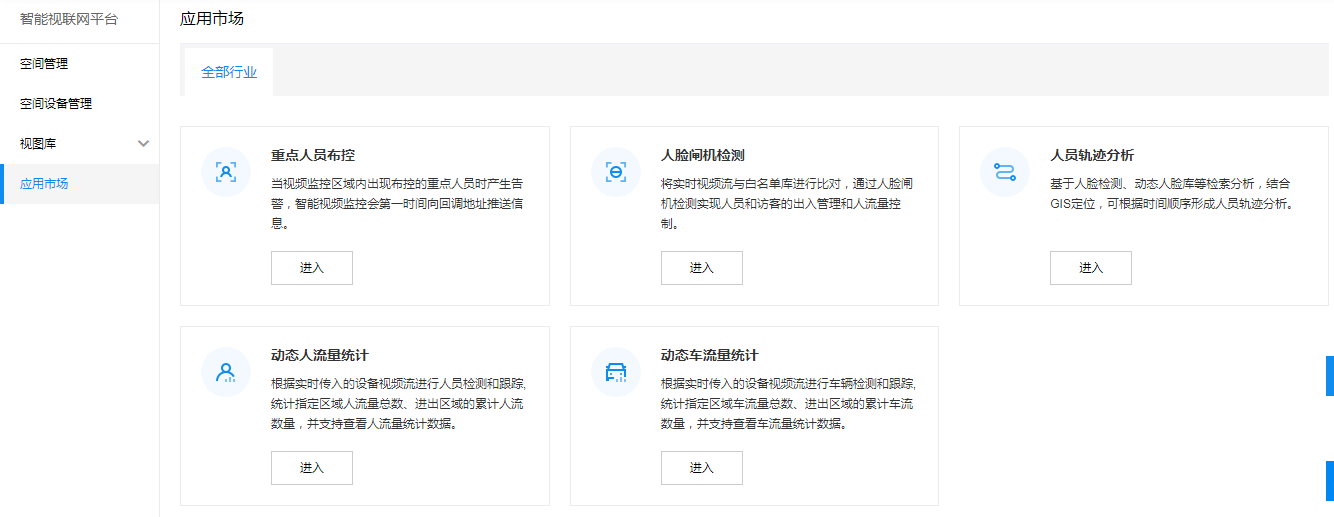Expand the 视图库 menu chevron

pos(143,144)
